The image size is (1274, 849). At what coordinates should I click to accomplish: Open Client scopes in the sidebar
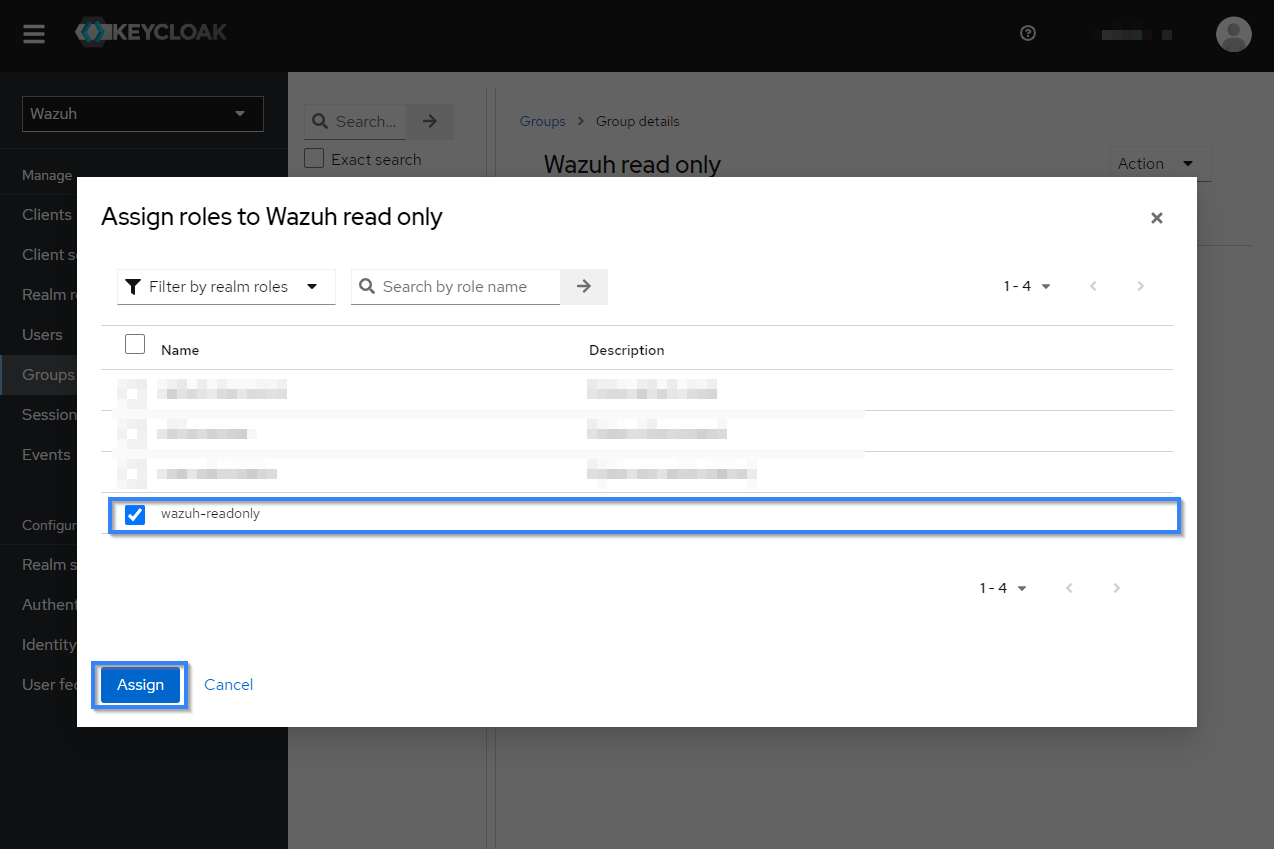coord(50,255)
